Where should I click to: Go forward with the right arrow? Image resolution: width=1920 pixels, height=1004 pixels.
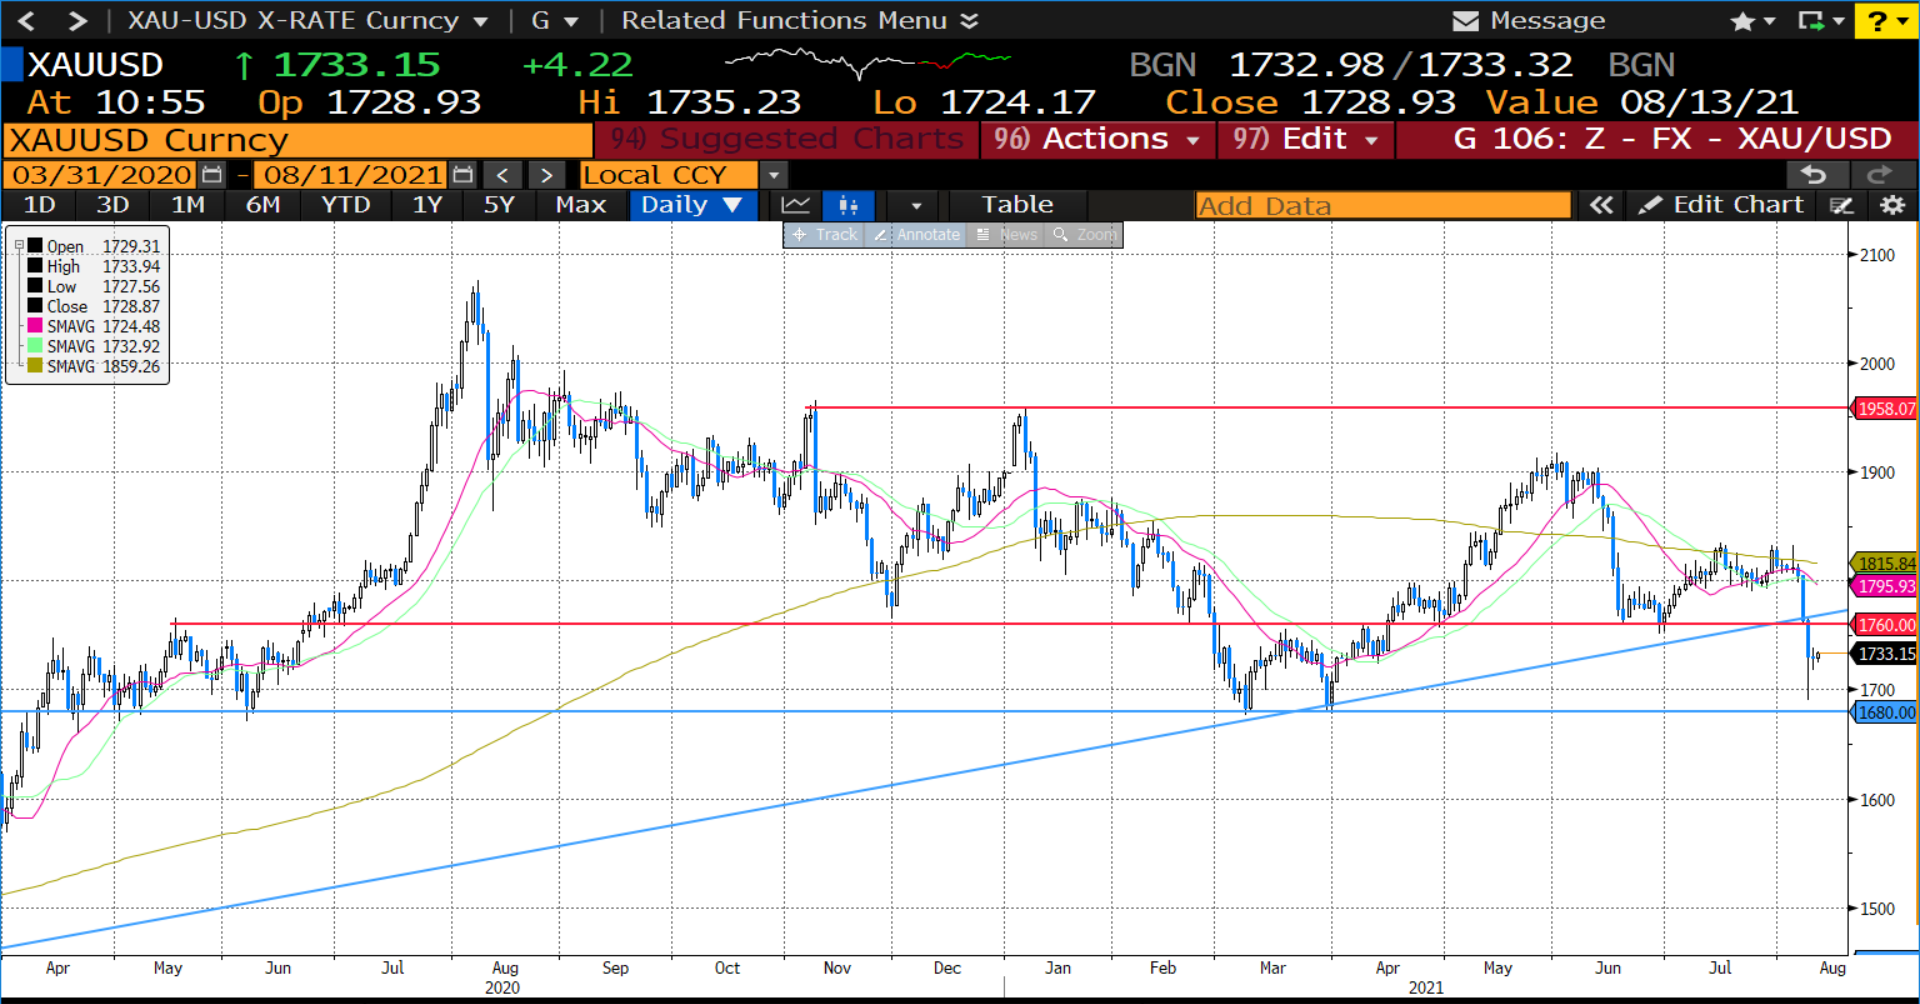pos(77,20)
